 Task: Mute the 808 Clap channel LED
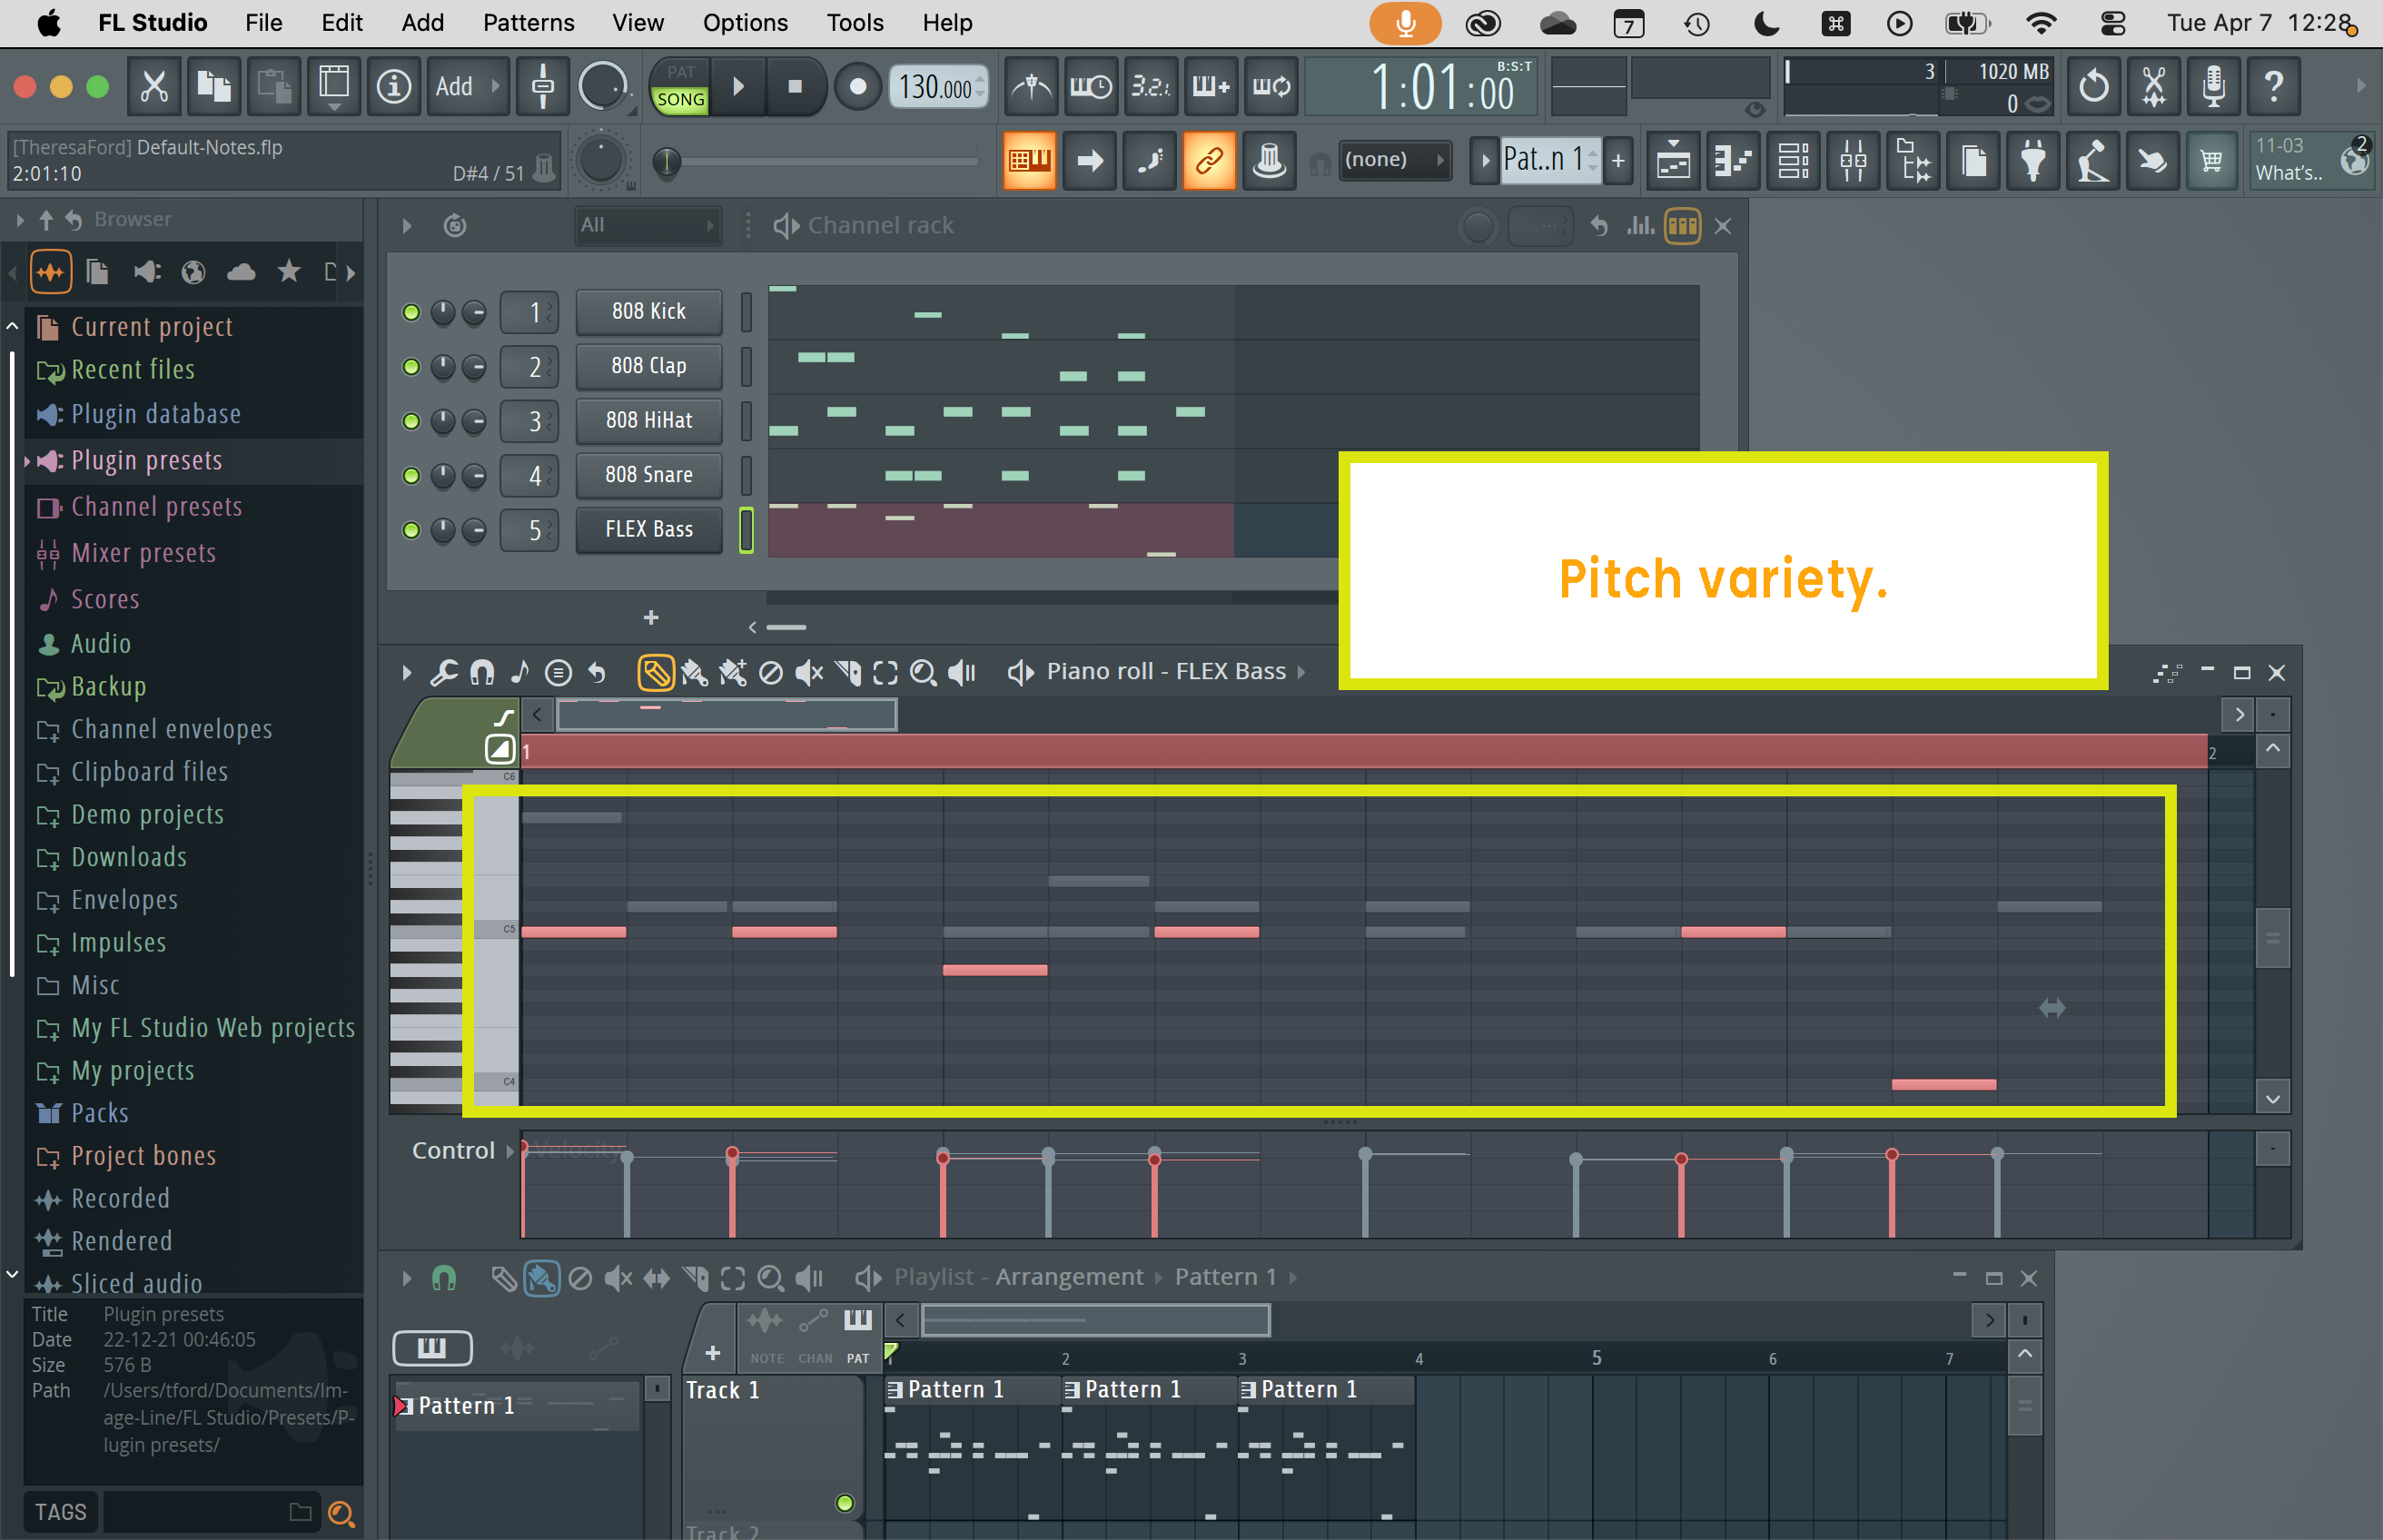pyautogui.click(x=410, y=367)
